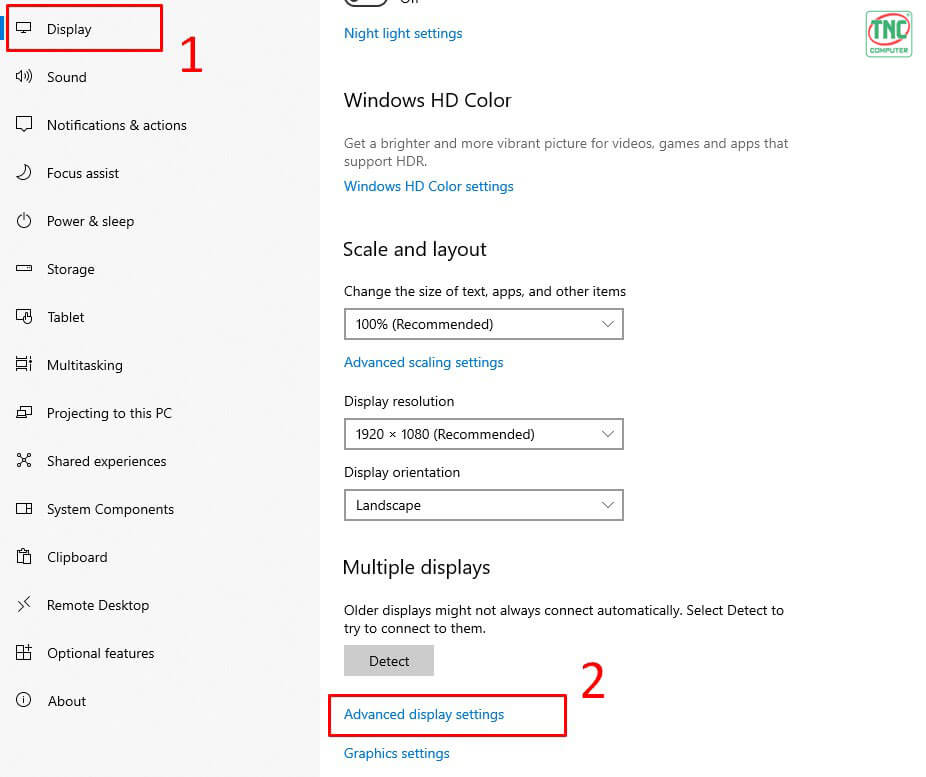Click the Power & sleep icon
The image size is (926, 777).
click(x=24, y=221)
